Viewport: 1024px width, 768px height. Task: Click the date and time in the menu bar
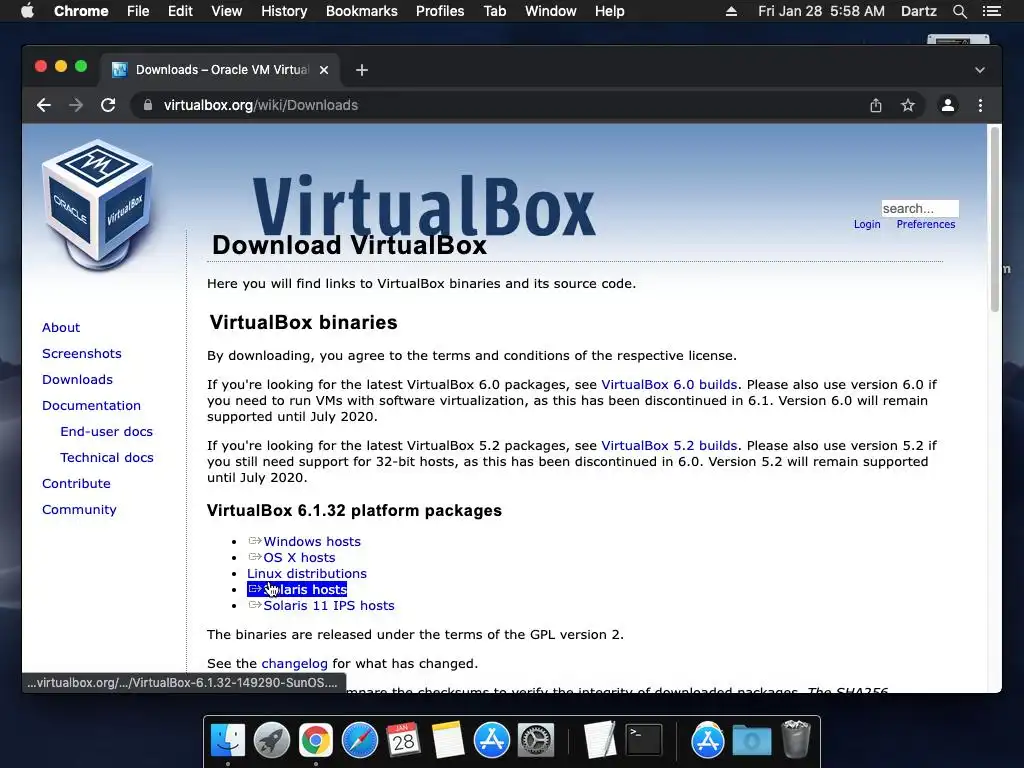[821, 11]
